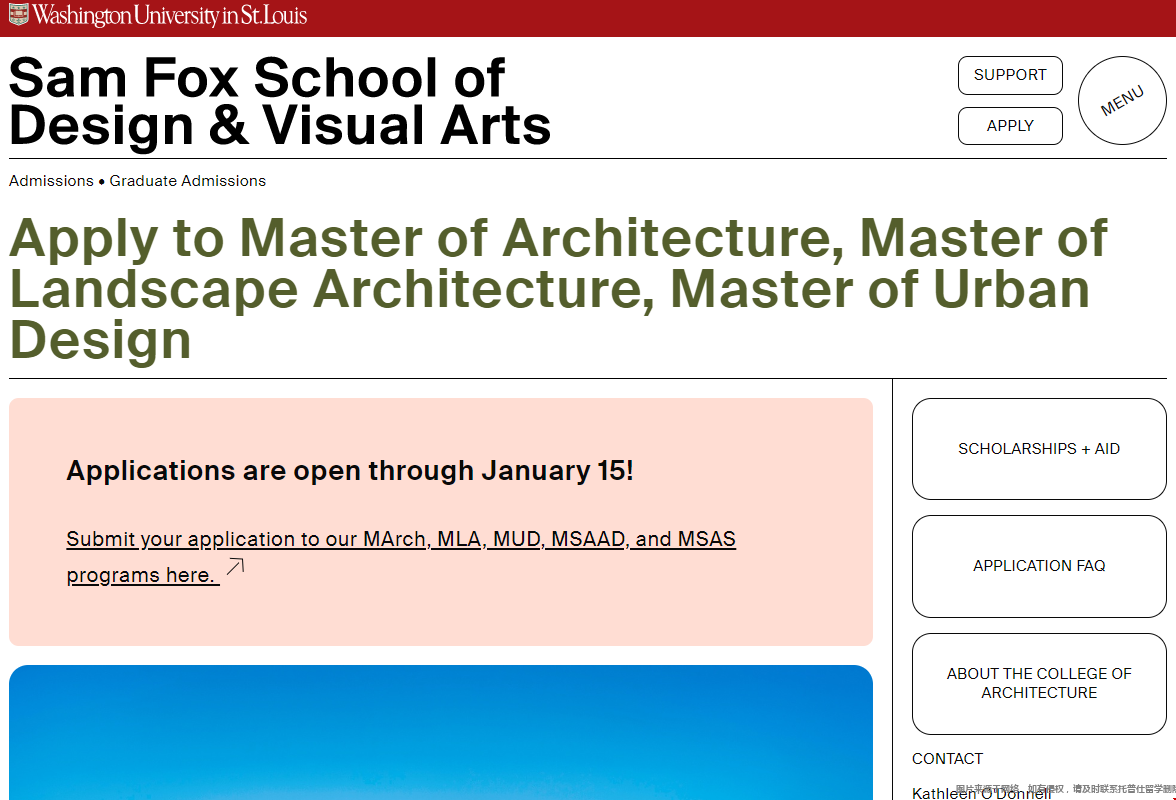Open APPLICATION FAQ sidebar button
Screen dimensions: 1176x800
point(1039,566)
